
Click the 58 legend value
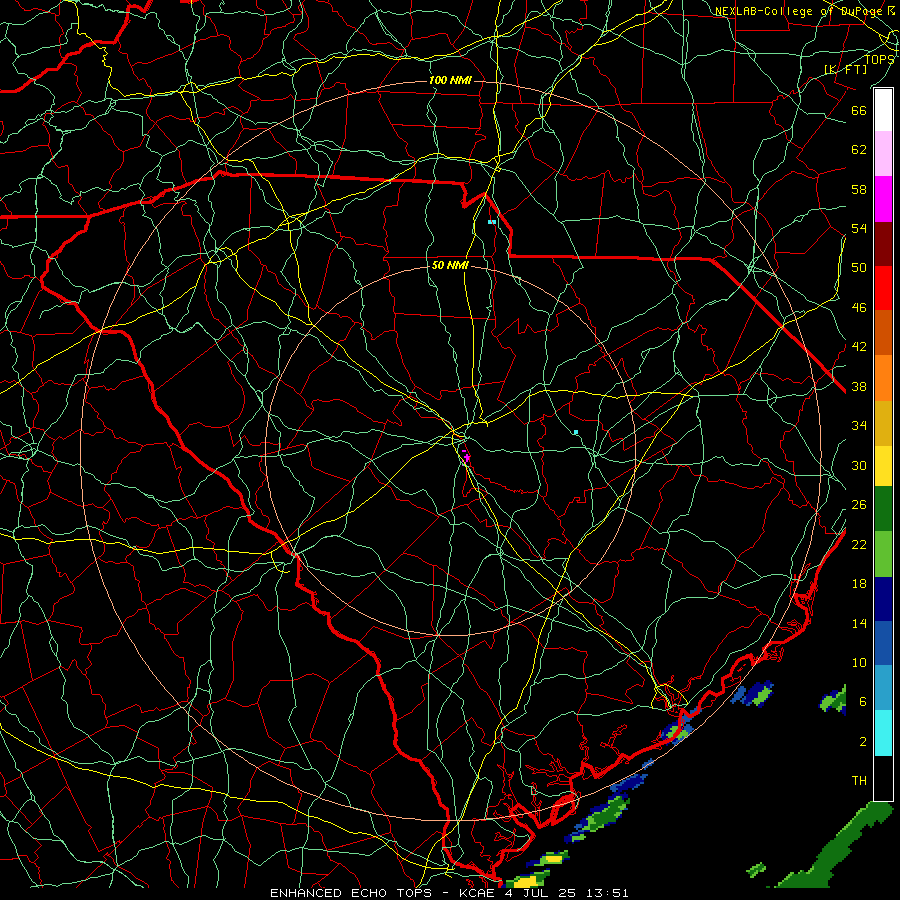coord(859,189)
